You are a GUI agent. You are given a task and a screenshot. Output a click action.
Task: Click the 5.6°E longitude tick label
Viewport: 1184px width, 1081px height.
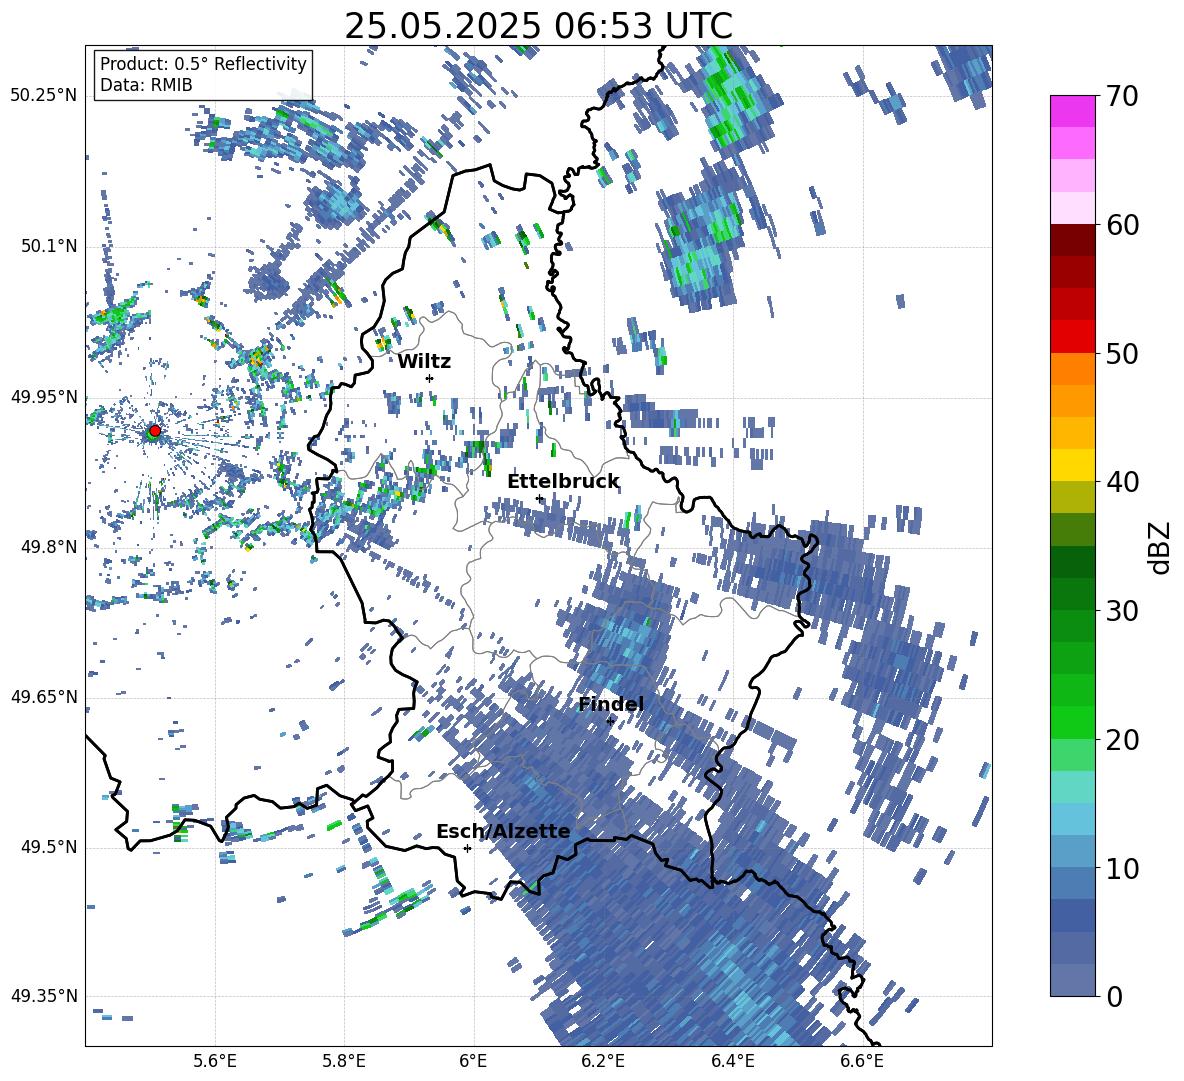214,1061
